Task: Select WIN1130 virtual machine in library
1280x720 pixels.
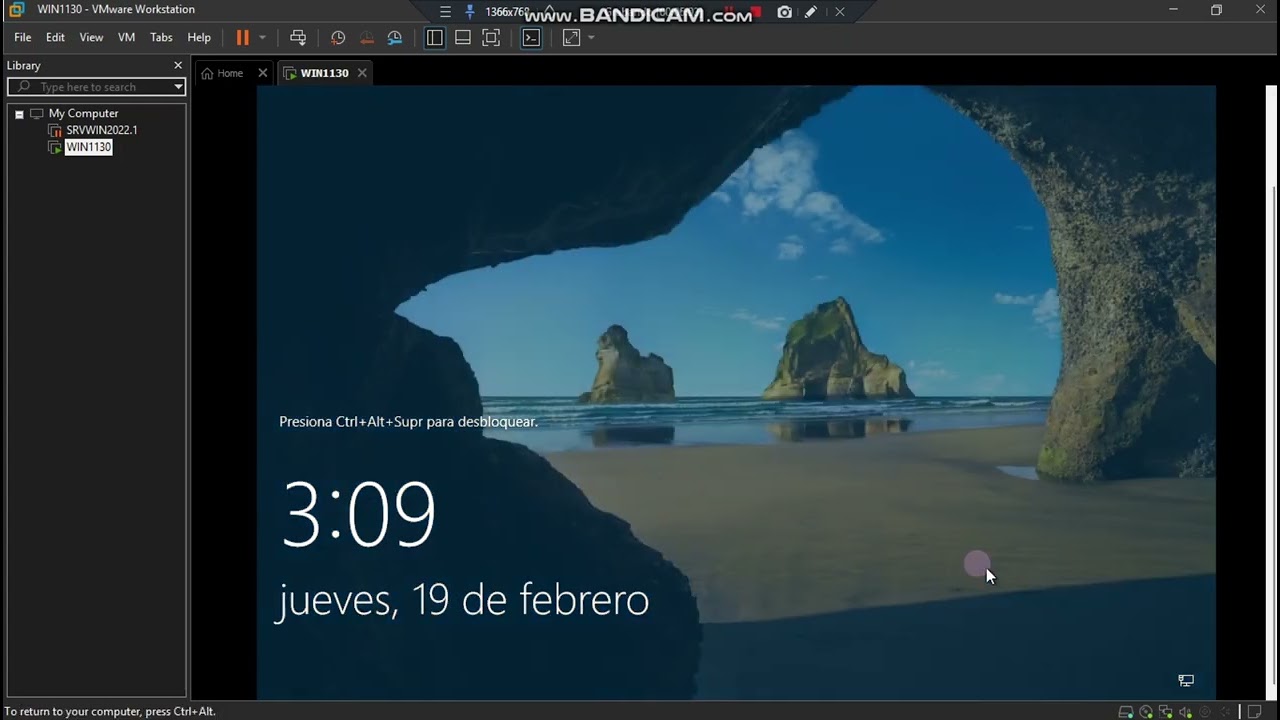Action: pyautogui.click(x=88, y=147)
